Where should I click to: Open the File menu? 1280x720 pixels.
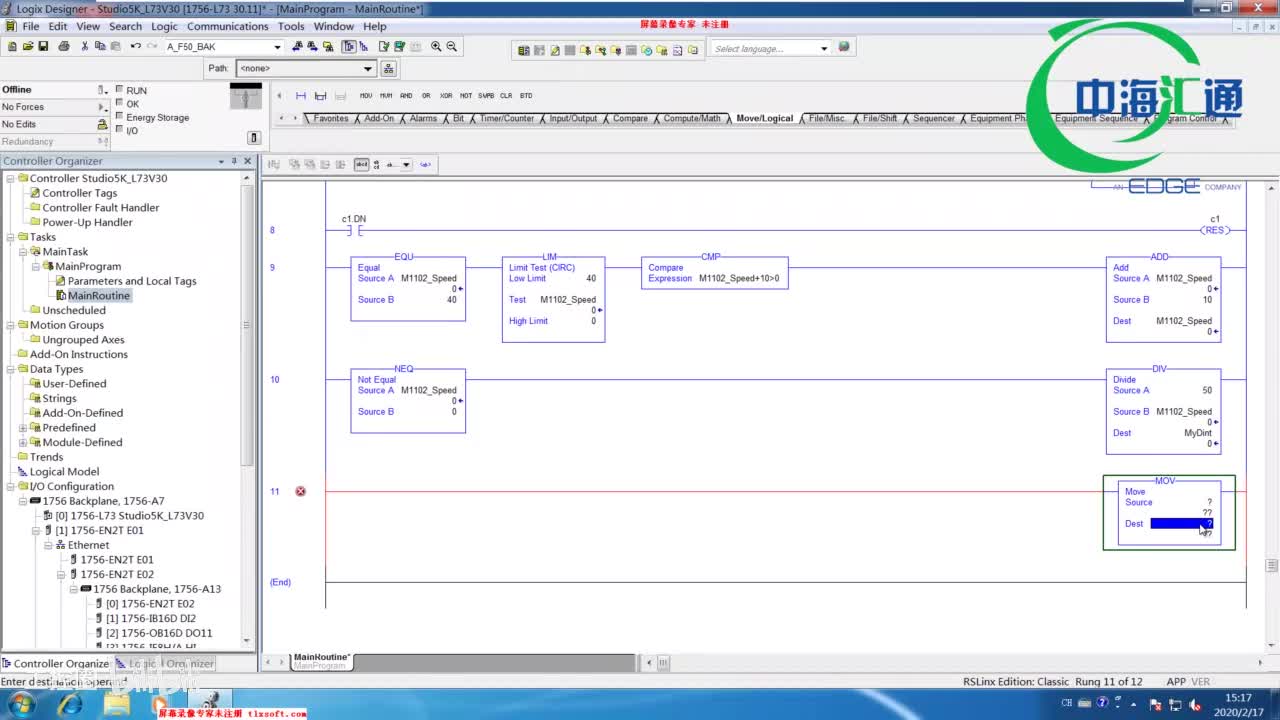tap(30, 26)
